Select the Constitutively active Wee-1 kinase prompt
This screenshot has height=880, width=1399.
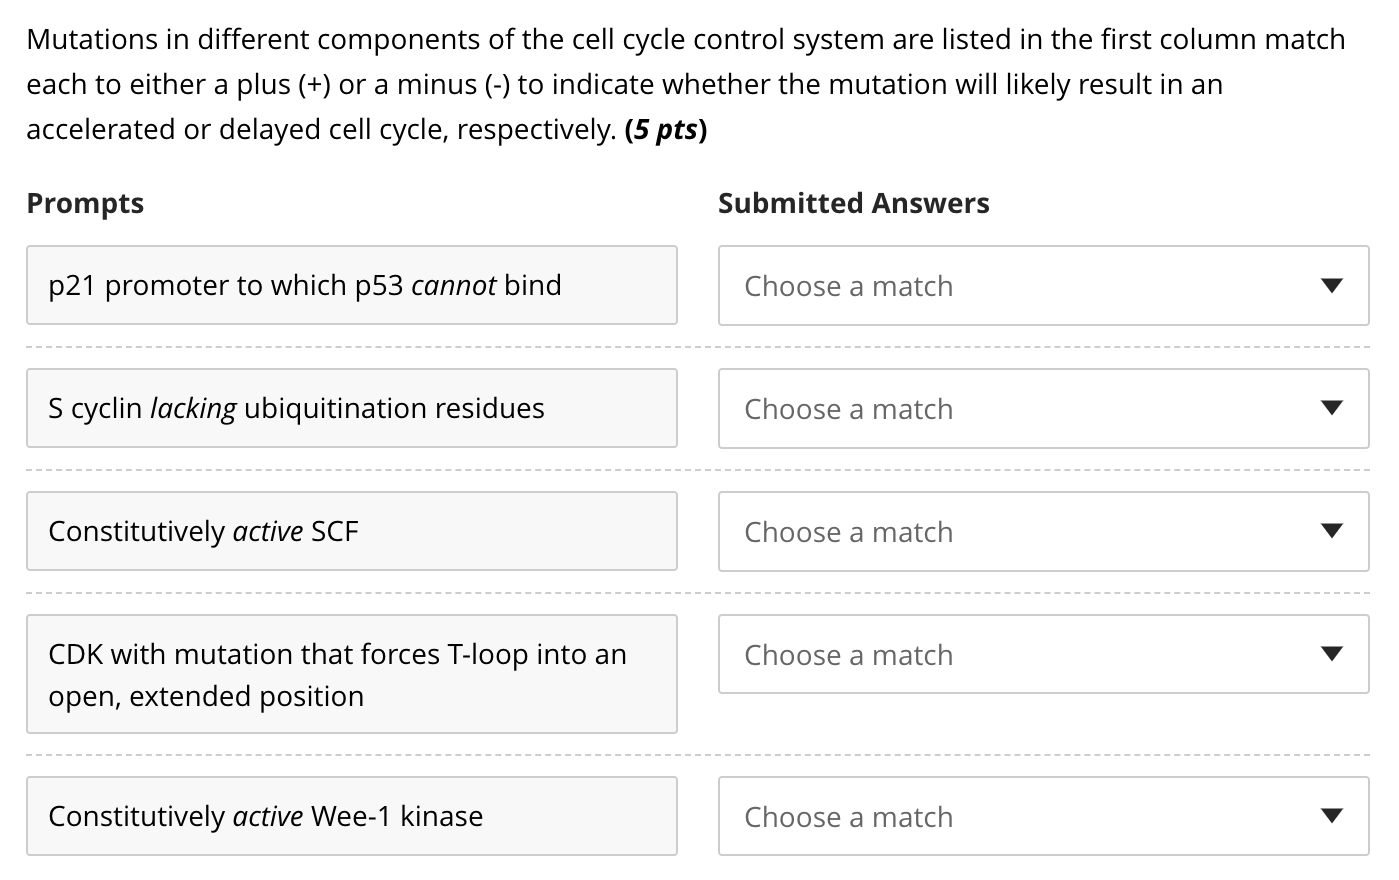click(x=351, y=817)
